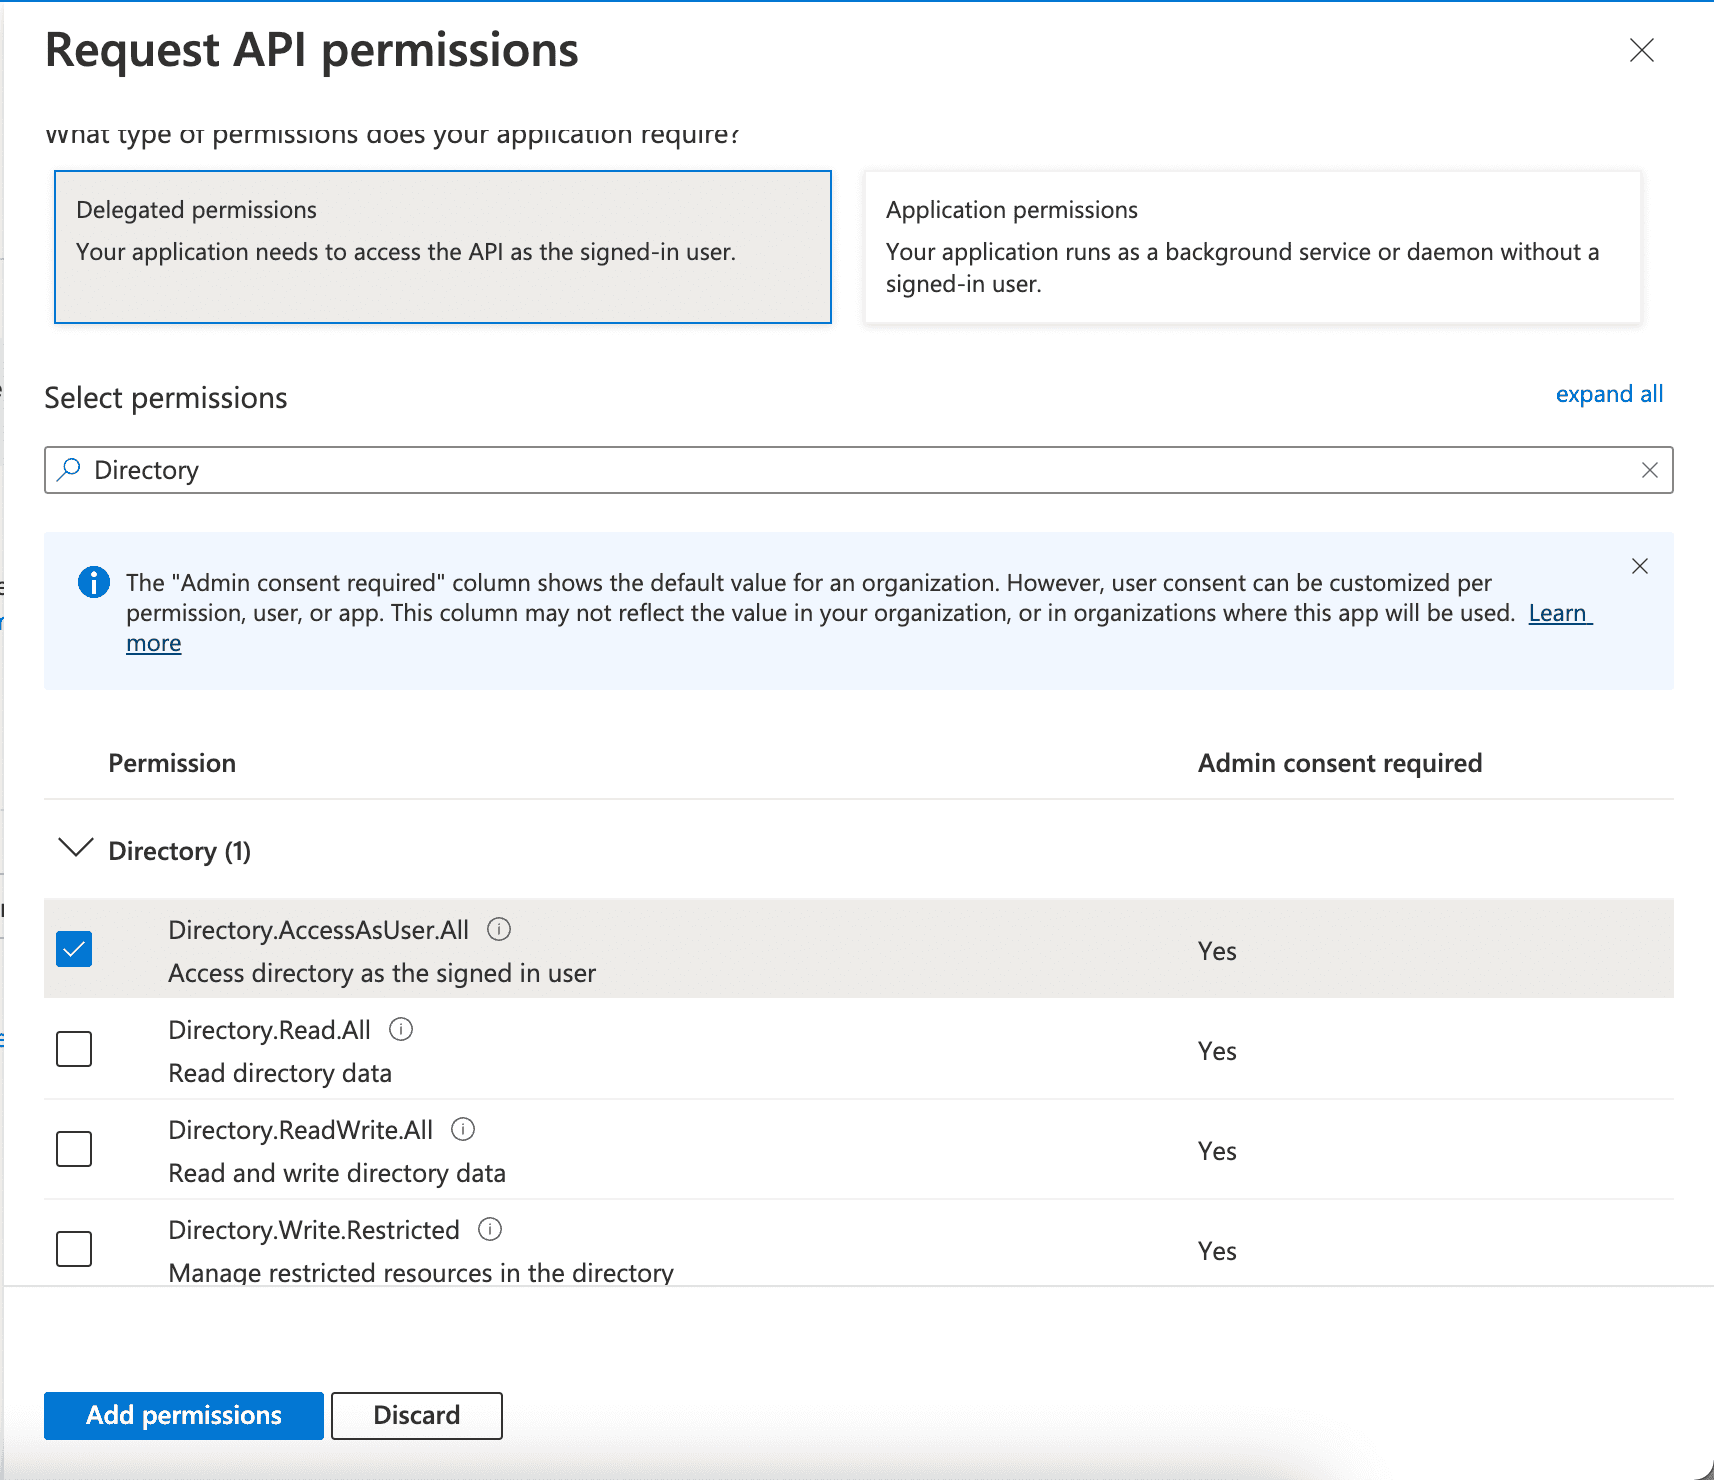Close the Request API permissions panel
This screenshot has height=1480, width=1714.
1641,50
